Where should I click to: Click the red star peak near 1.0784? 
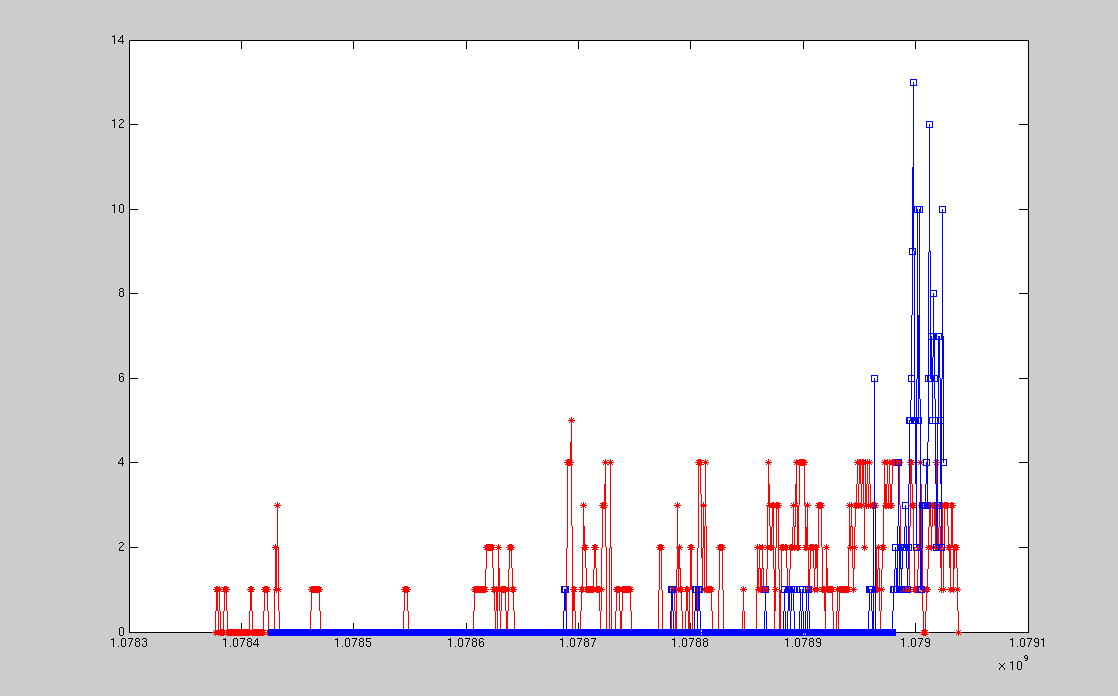[277, 505]
